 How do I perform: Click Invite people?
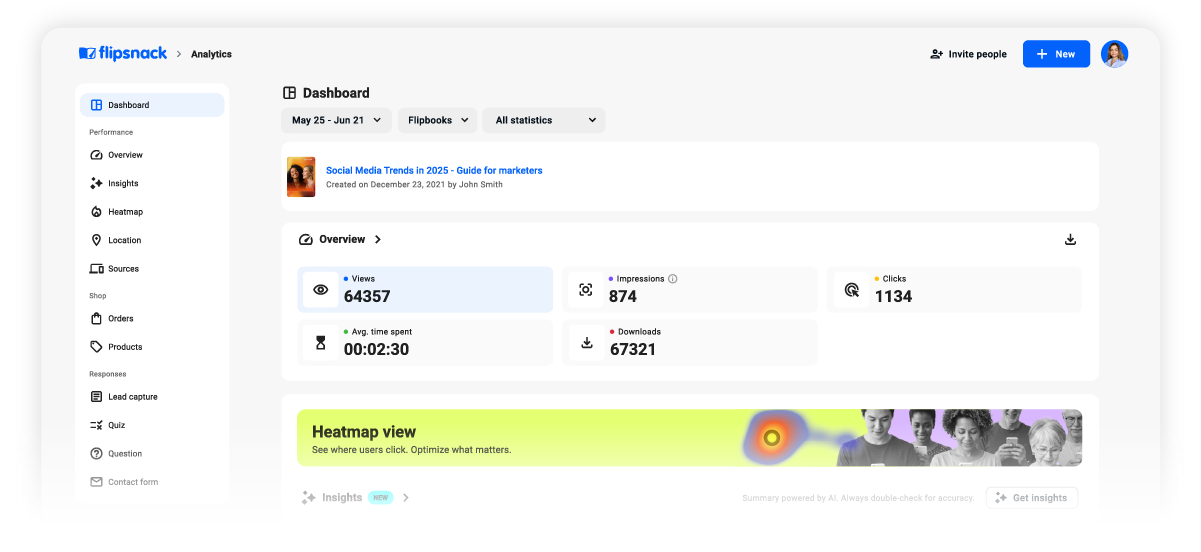[x=968, y=54]
